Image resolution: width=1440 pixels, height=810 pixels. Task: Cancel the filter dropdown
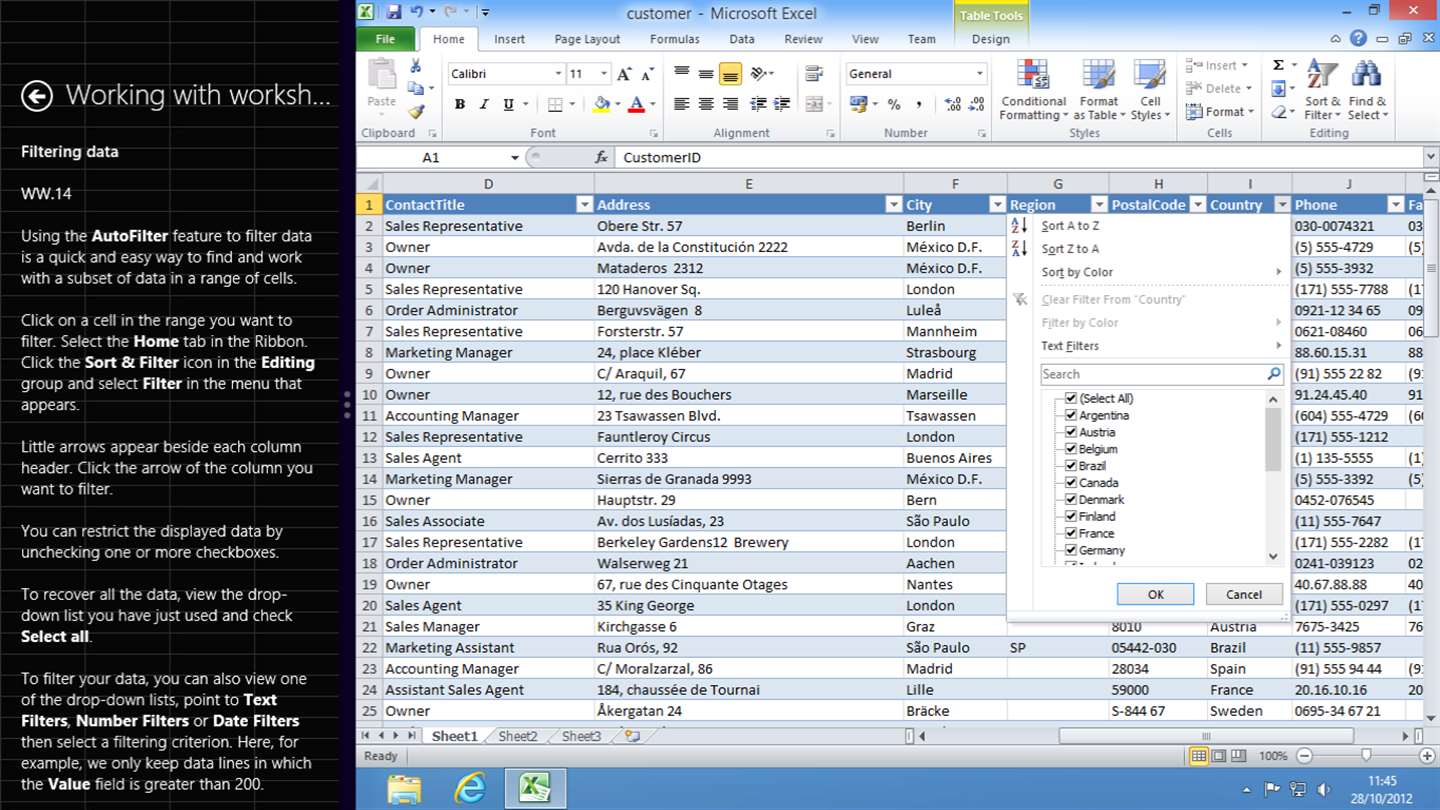[1243, 594]
